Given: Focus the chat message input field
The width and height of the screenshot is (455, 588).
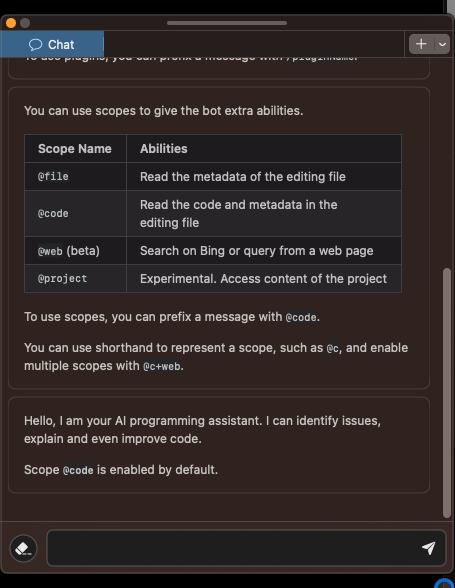Looking at the screenshot, I should point(246,548).
